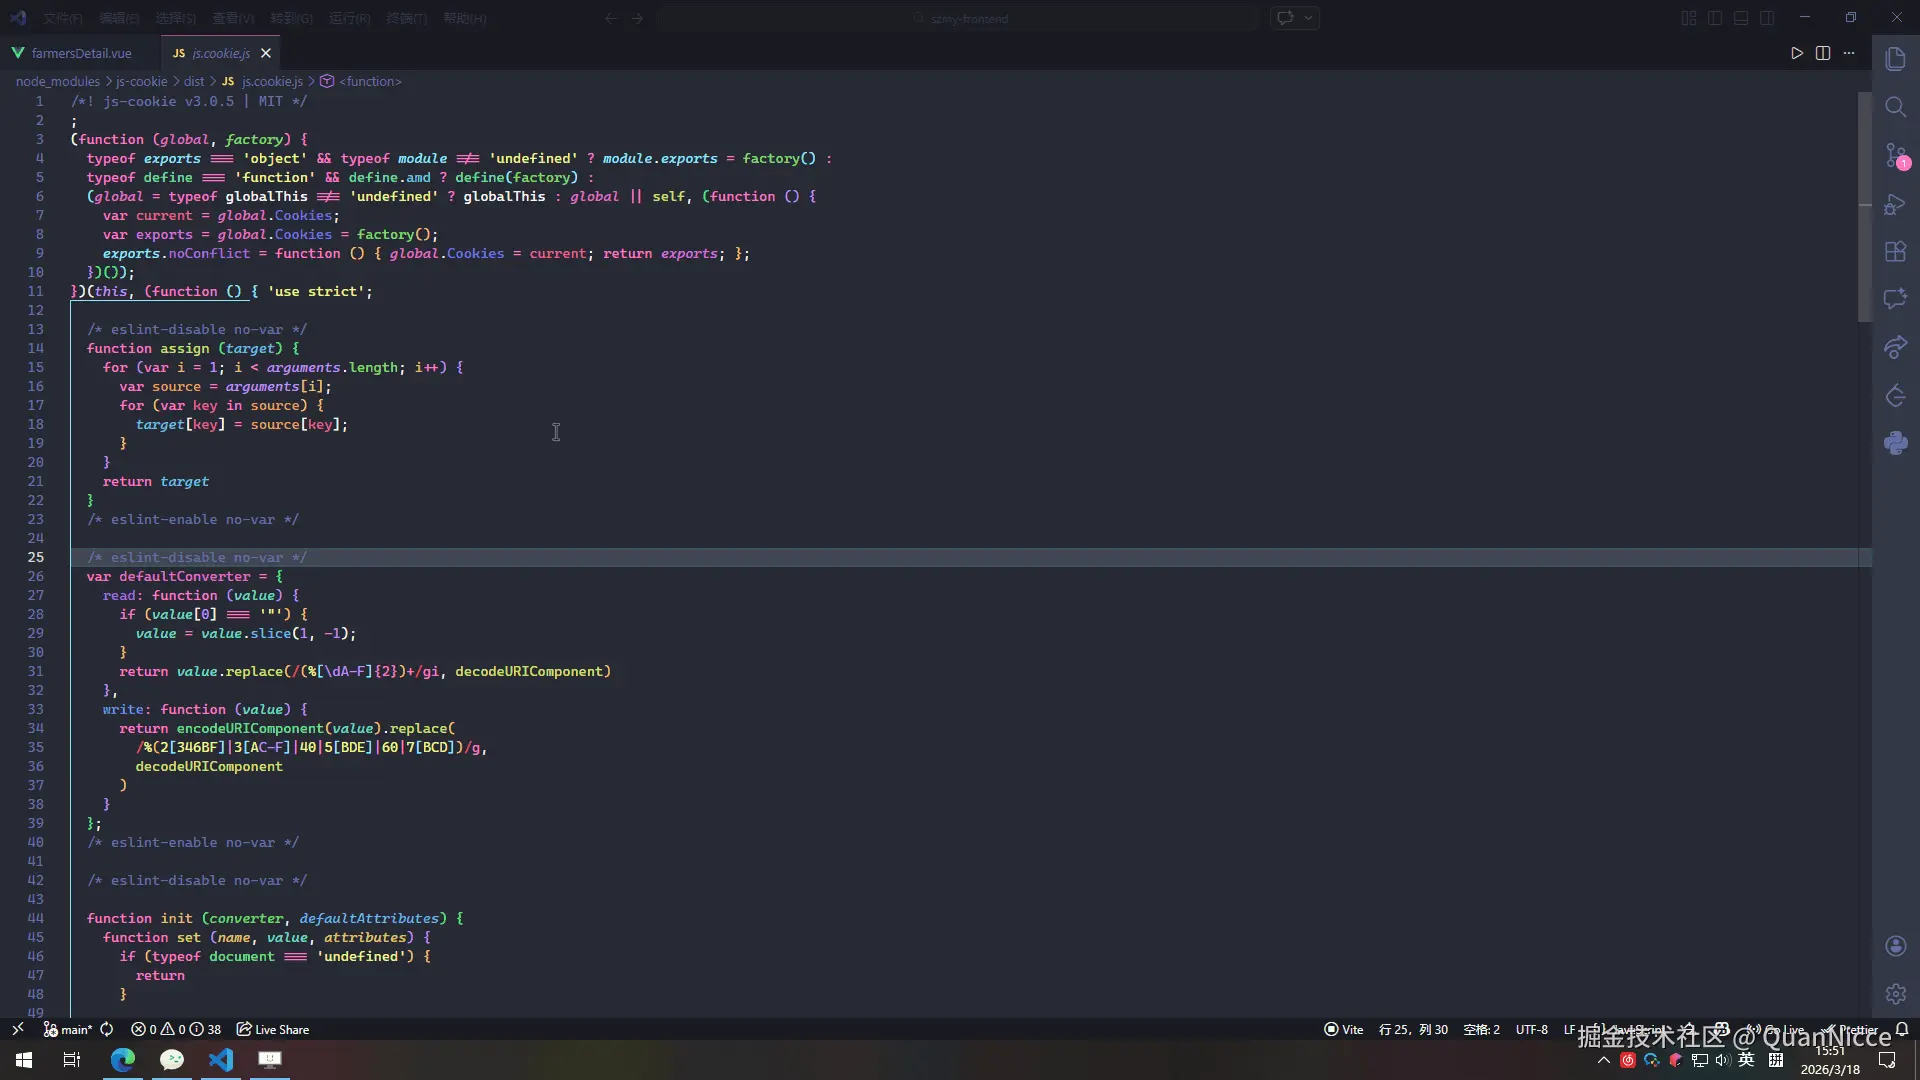Open the Source Control view
Image resolution: width=1920 pixels, height=1080 pixels.
click(1895, 156)
